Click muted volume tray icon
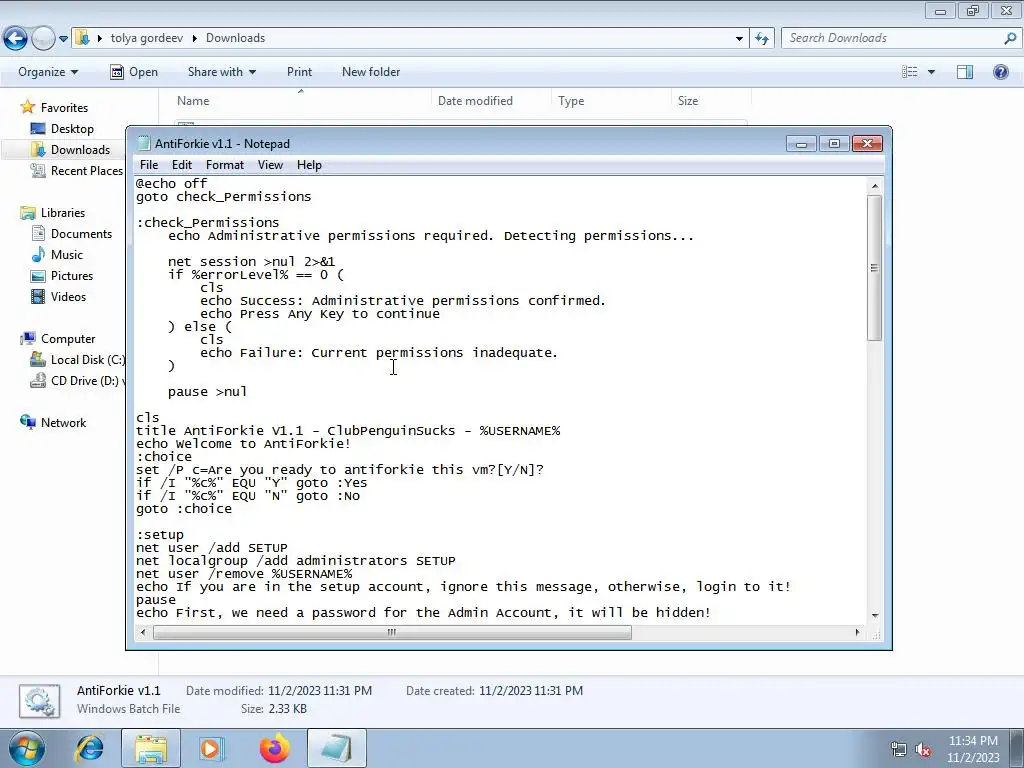Screen dimensions: 1024x768 (x=923, y=750)
